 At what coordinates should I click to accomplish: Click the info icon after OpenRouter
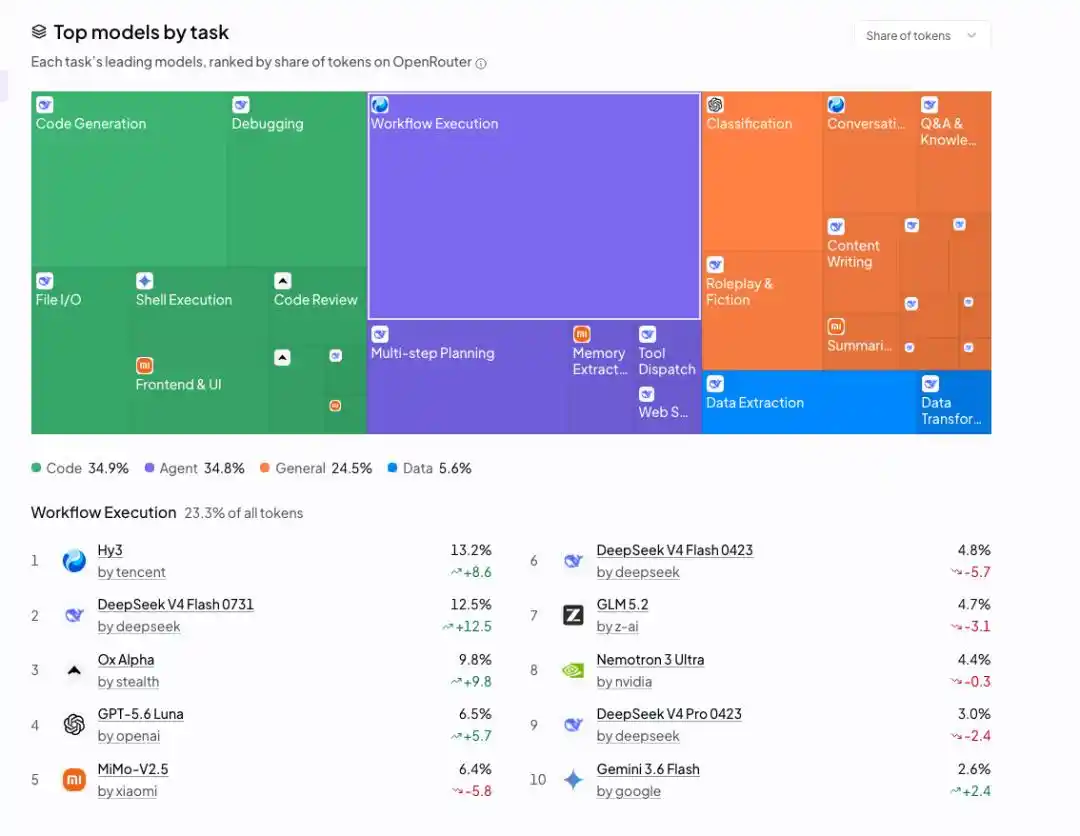tap(481, 63)
